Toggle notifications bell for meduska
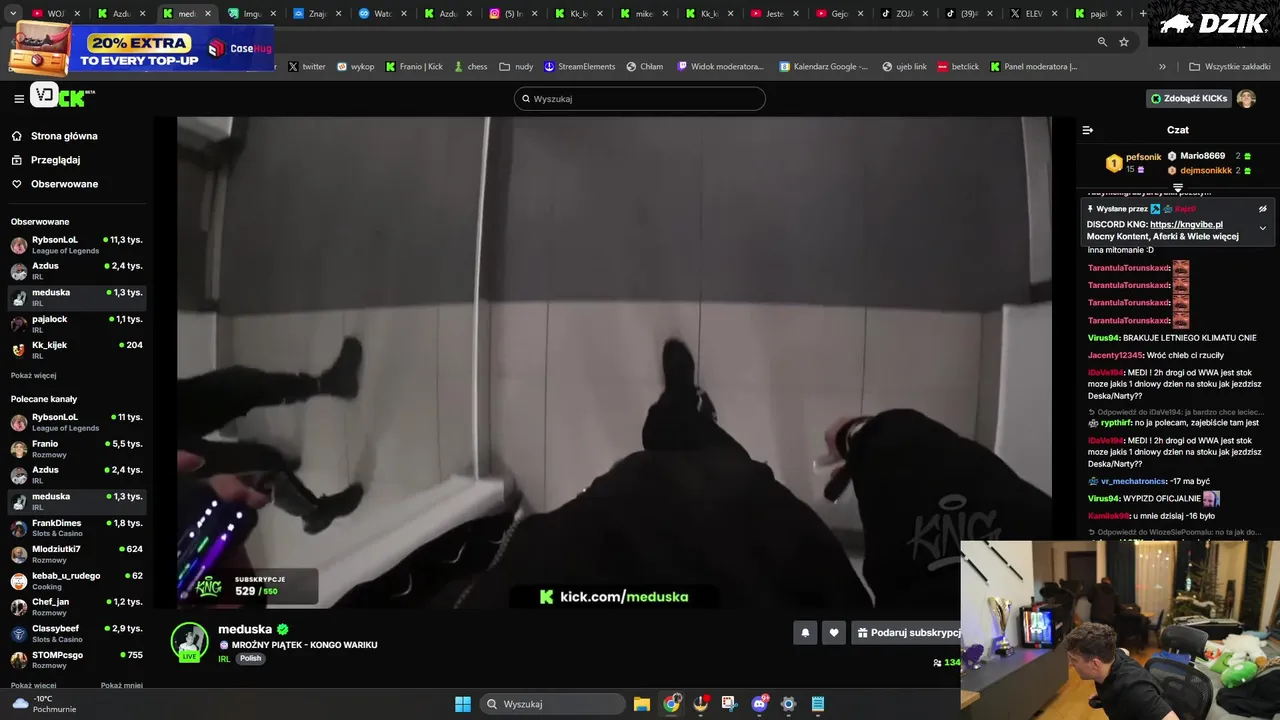This screenshot has width=1280, height=720. pyautogui.click(x=805, y=633)
